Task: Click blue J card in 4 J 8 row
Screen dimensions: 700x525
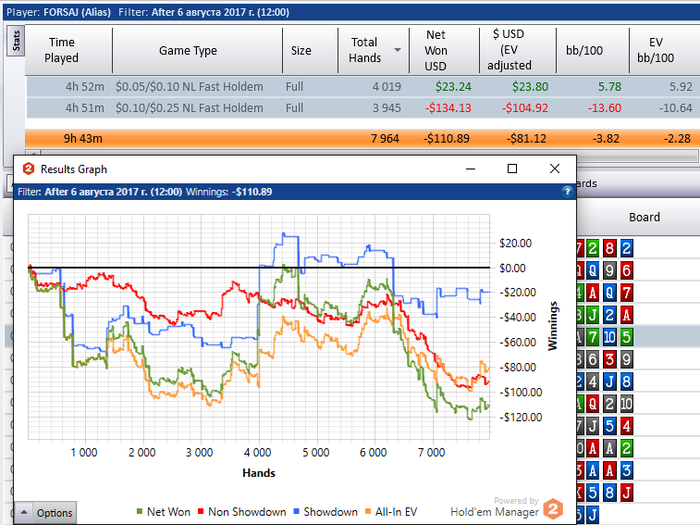Action: [609, 382]
